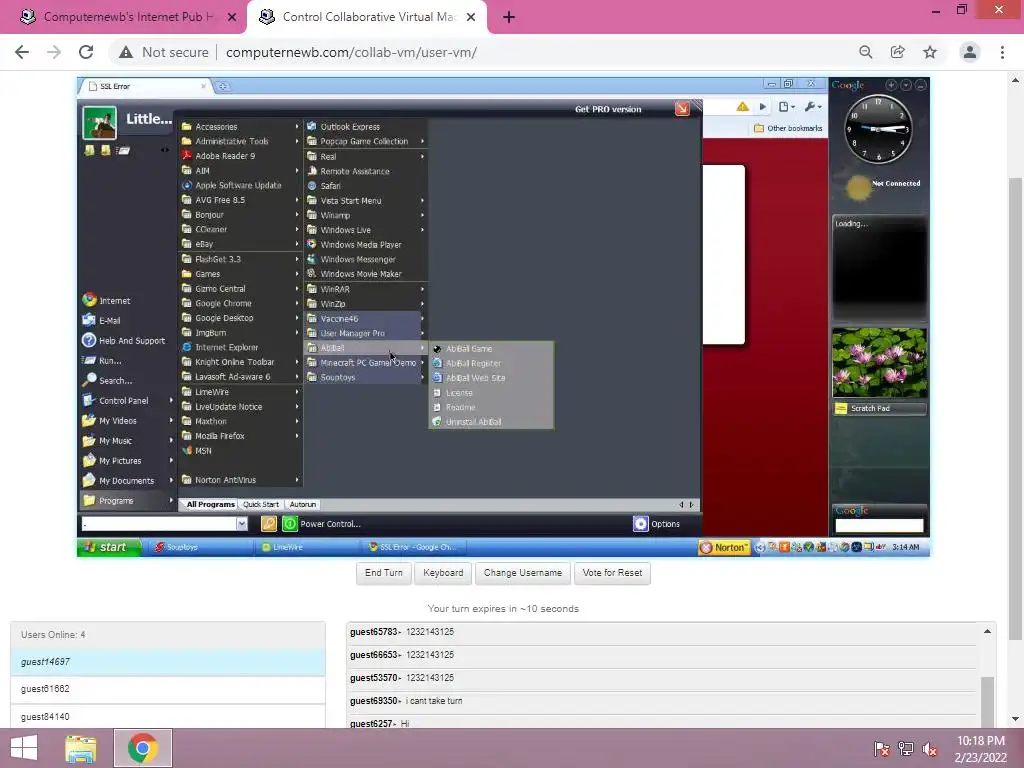
Task: Click the End Turn button
Action: 384,573
